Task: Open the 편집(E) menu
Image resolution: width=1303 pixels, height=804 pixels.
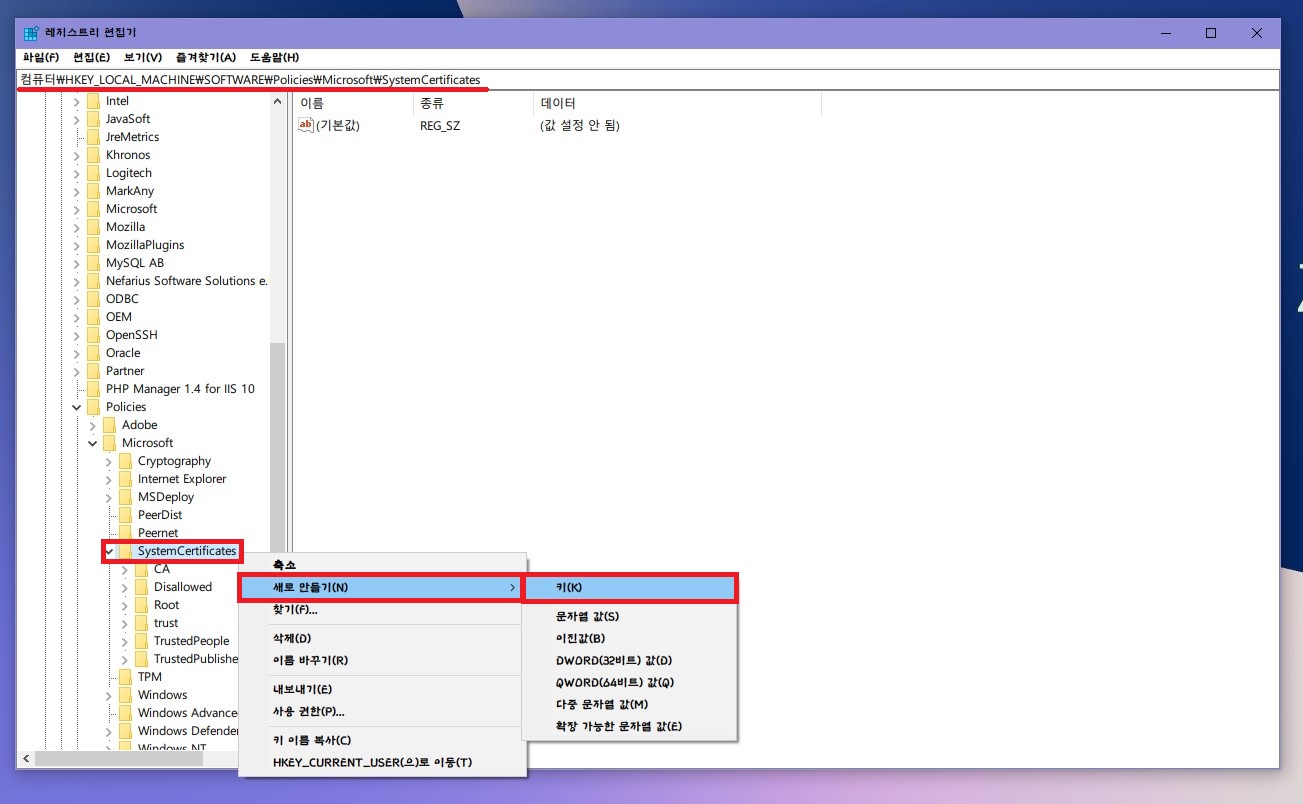Action: [91, 57]
